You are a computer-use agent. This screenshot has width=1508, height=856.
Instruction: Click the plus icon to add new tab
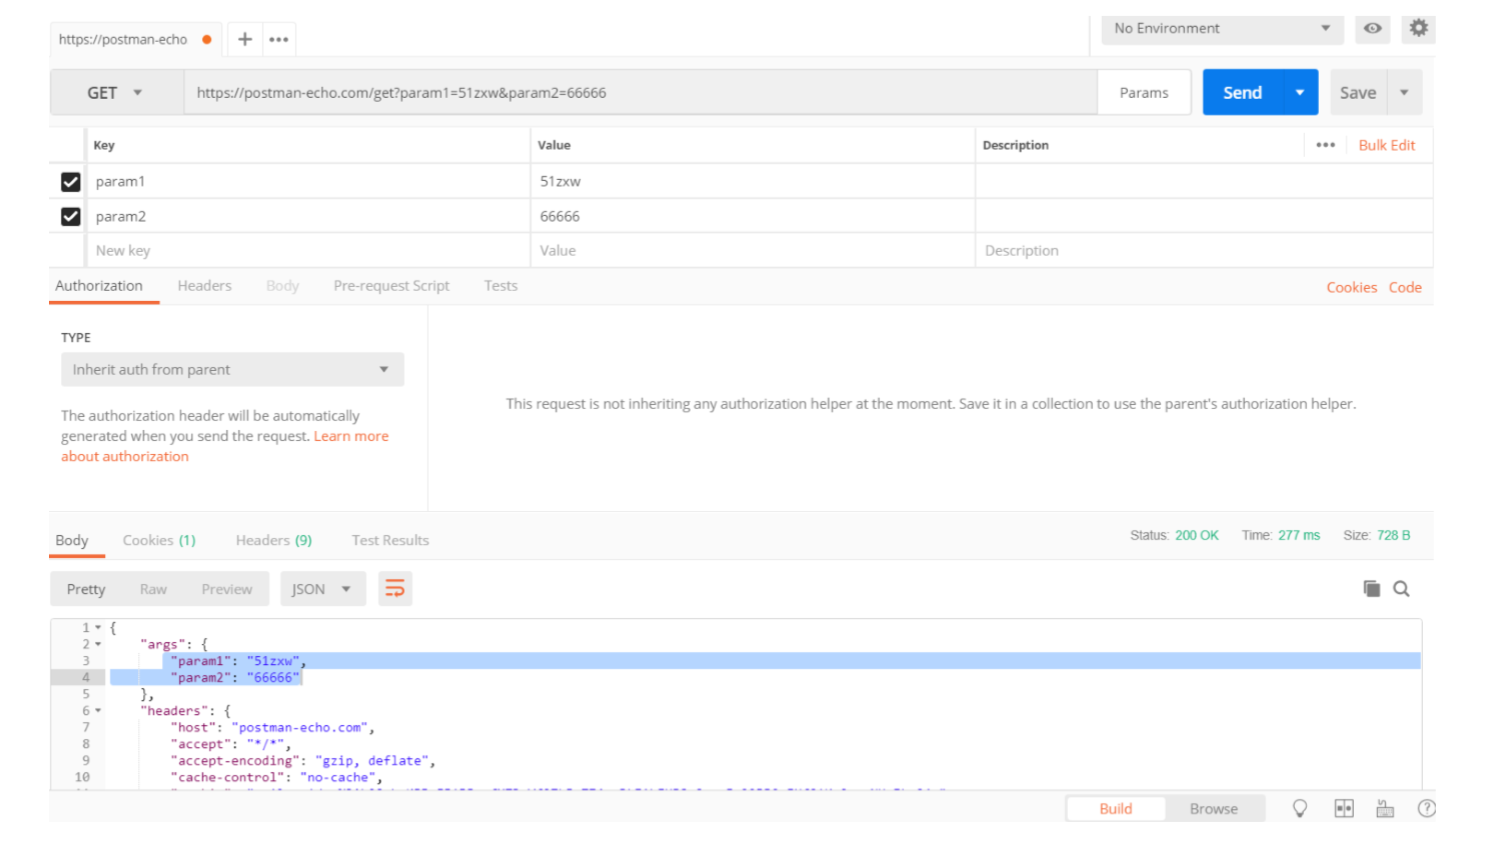click(x=245, y=40)
